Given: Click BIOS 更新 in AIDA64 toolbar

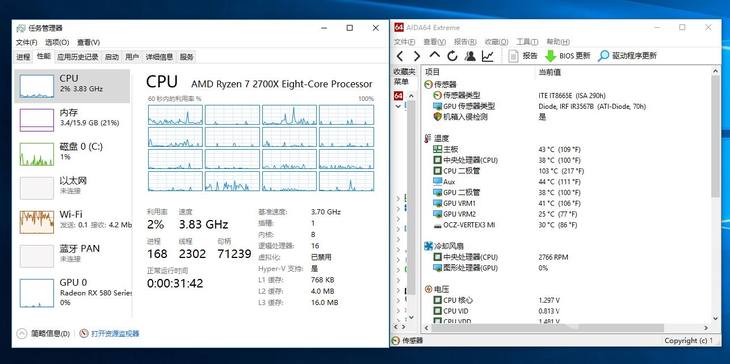Looking at the screenshot, I should (568, 56).
